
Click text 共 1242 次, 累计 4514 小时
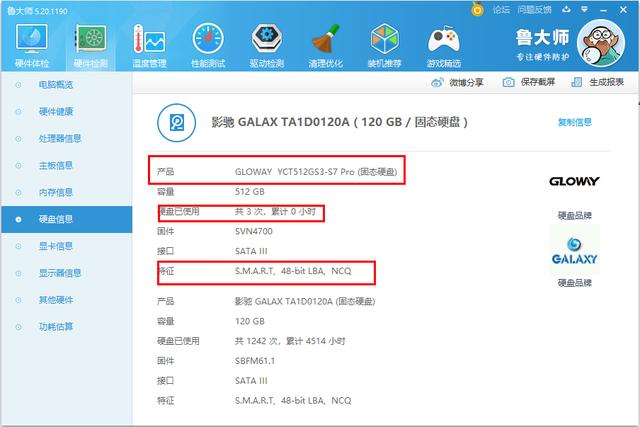click(290, 341)
